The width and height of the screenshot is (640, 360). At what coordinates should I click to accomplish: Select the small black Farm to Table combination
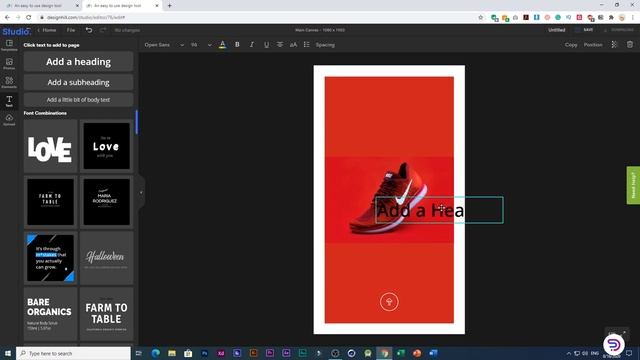(50, 202)
